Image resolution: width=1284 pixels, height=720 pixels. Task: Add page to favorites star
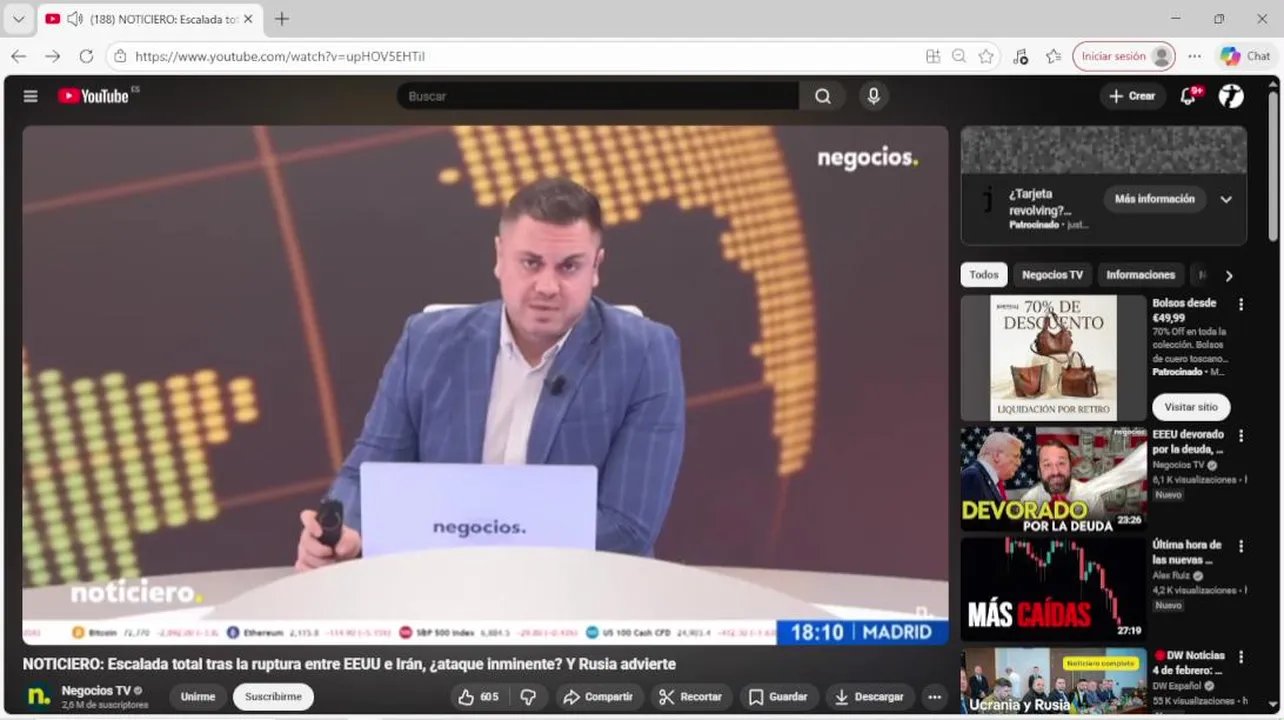[x=986, y=56]
